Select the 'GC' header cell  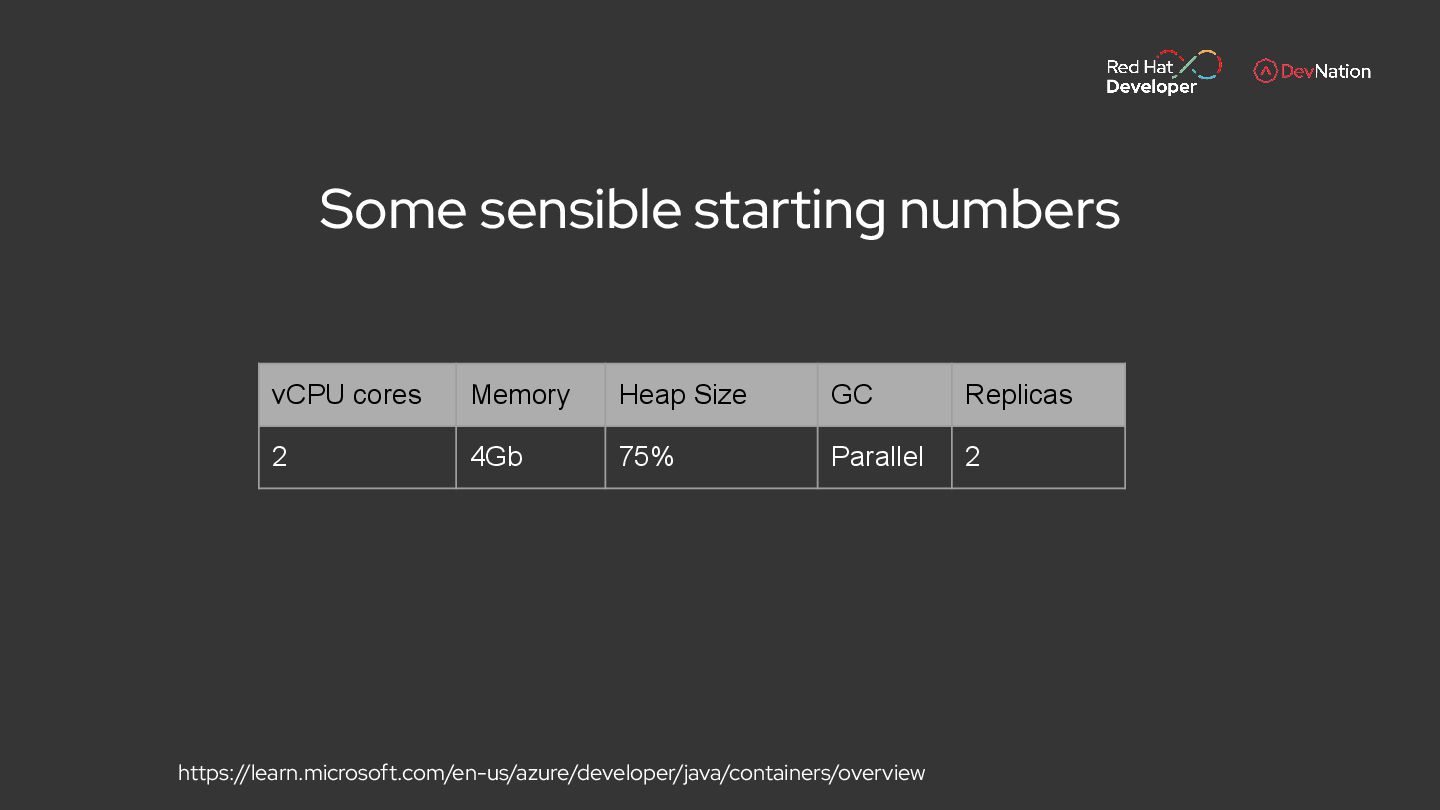click(884, 395)
